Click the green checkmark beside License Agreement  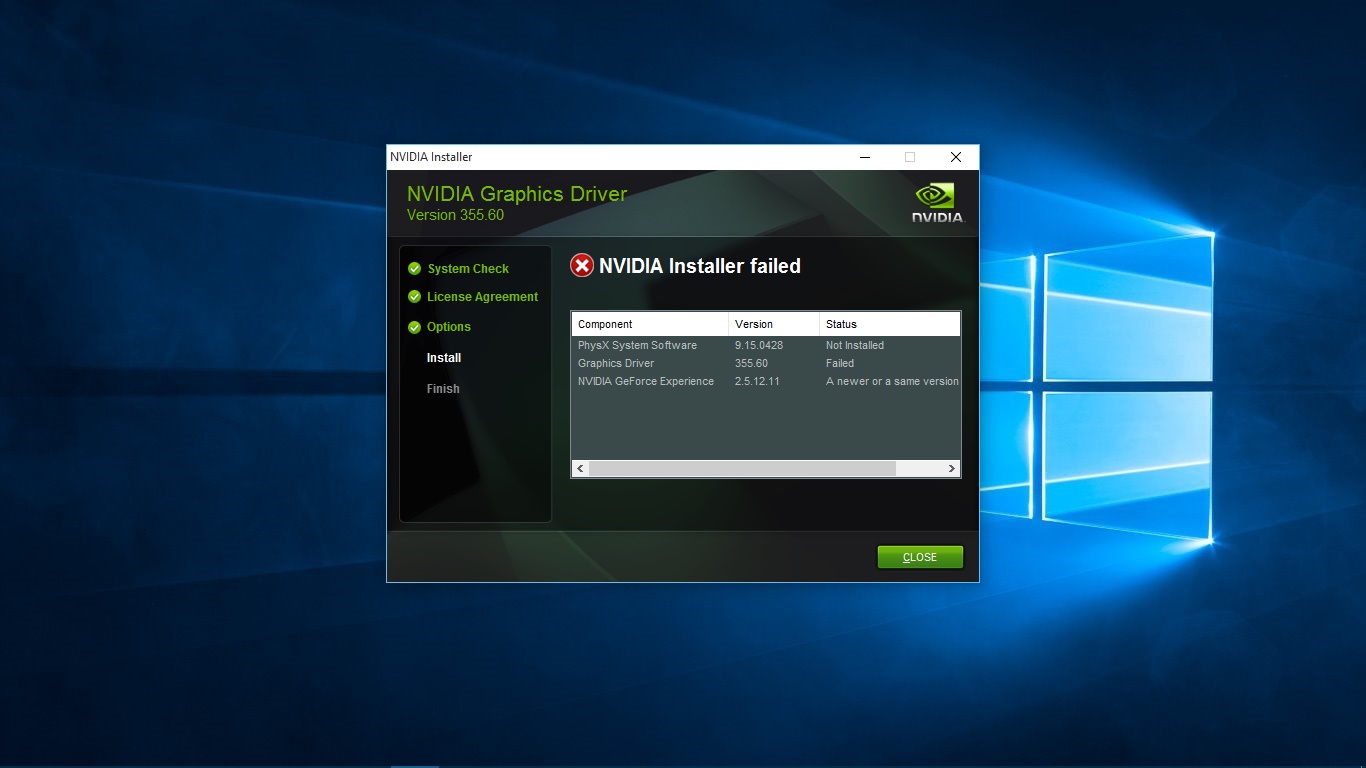pos(414,297)
